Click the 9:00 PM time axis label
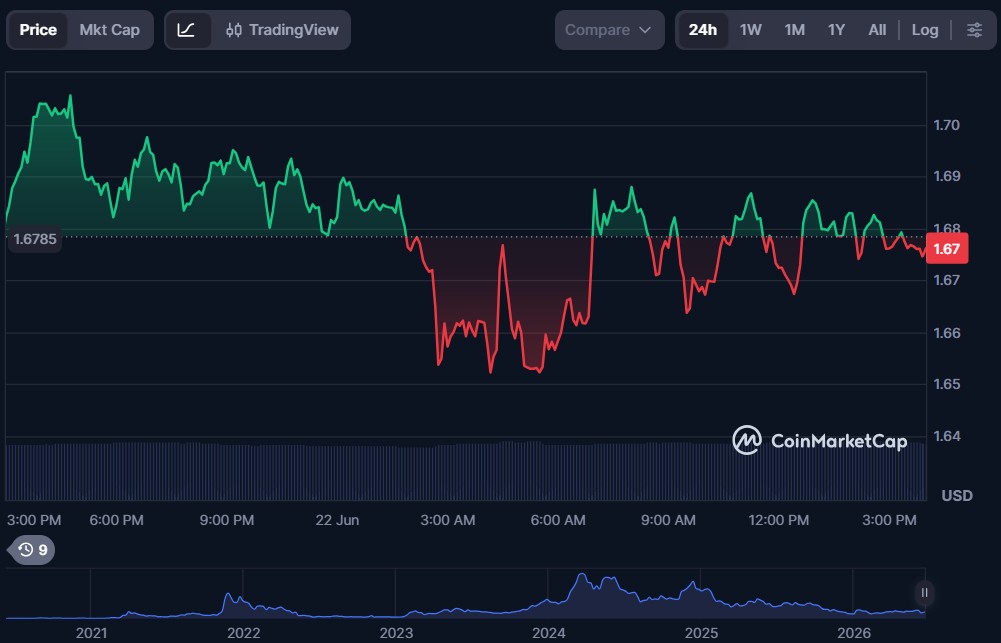The image size is (1001, 643). (227, 520)
